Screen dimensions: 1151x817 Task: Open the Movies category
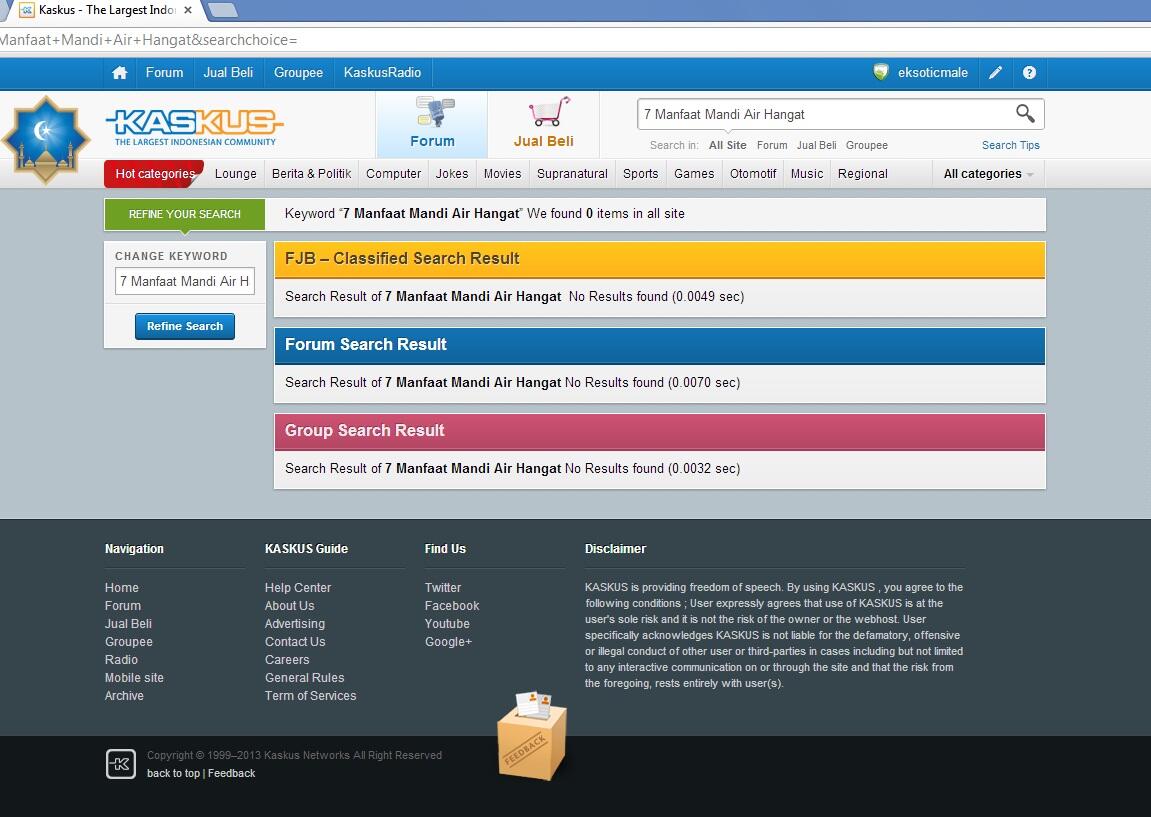click(502, 174)
